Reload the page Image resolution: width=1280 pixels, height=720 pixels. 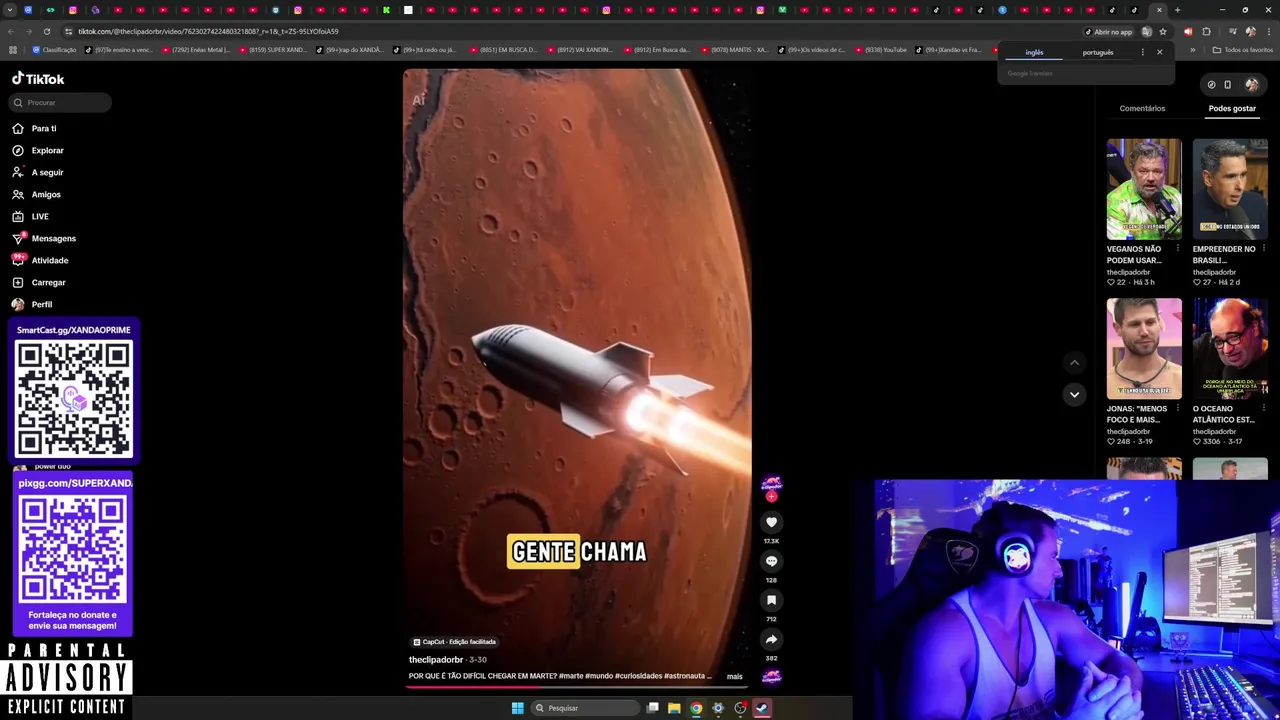[46, 32]
